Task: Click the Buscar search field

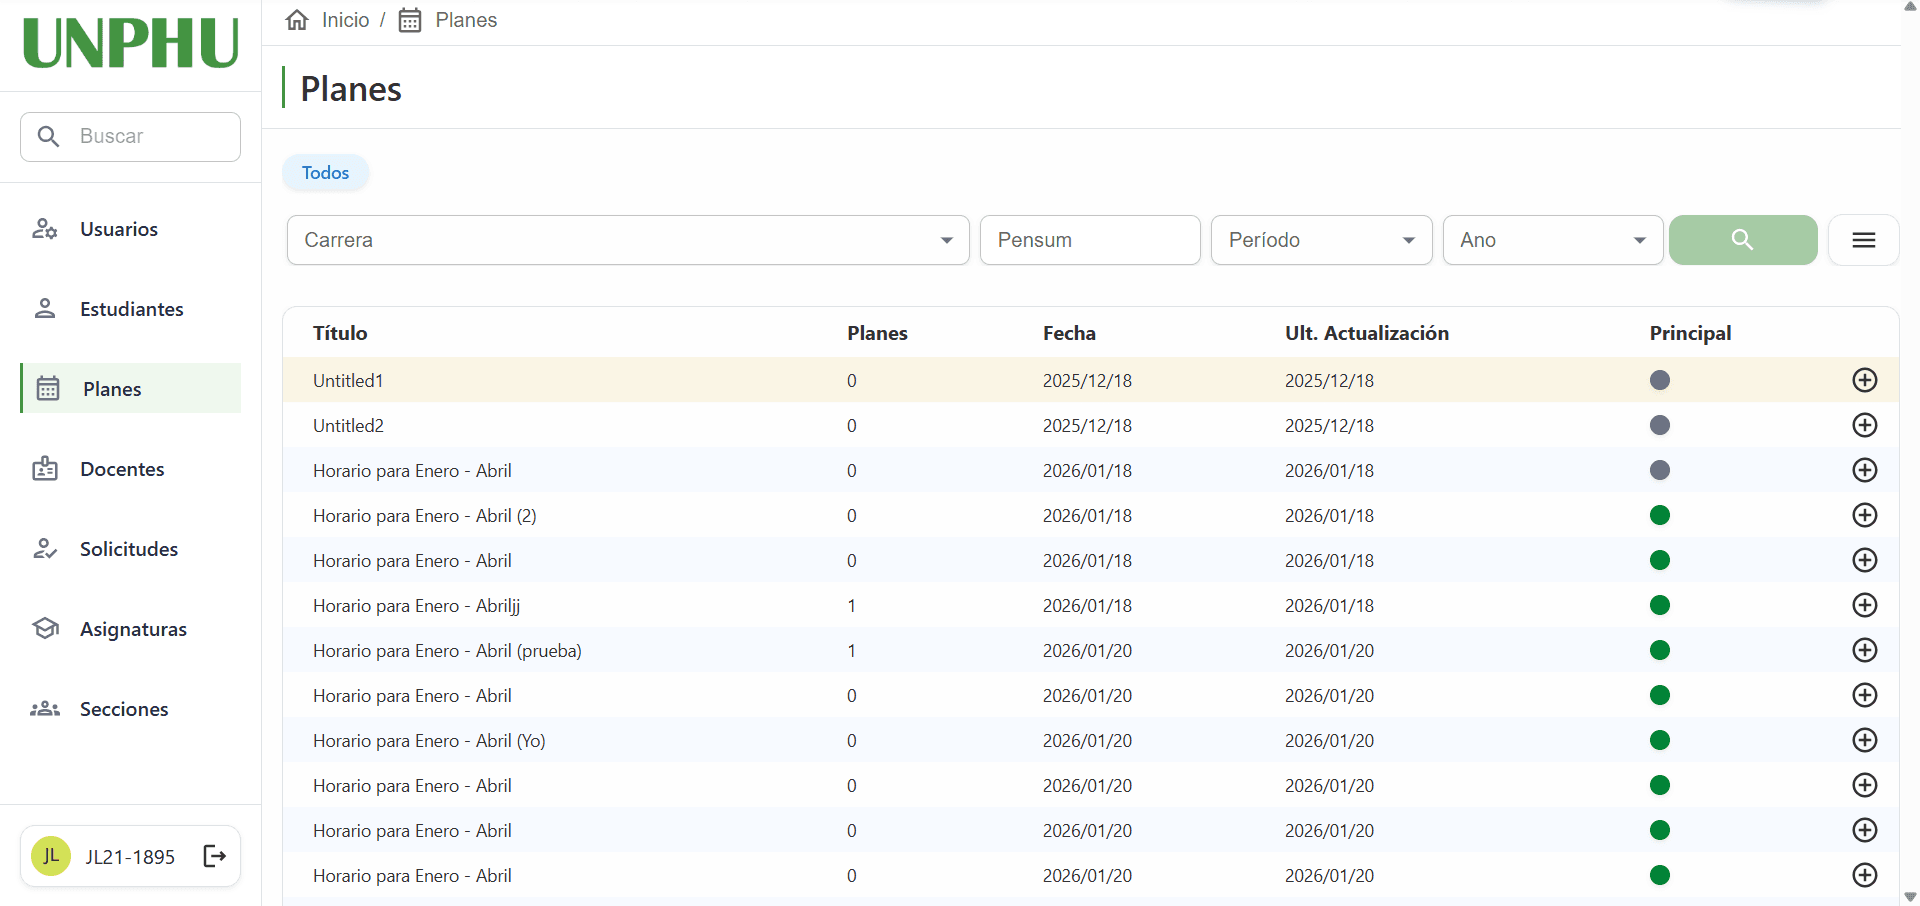Action: 130,137
